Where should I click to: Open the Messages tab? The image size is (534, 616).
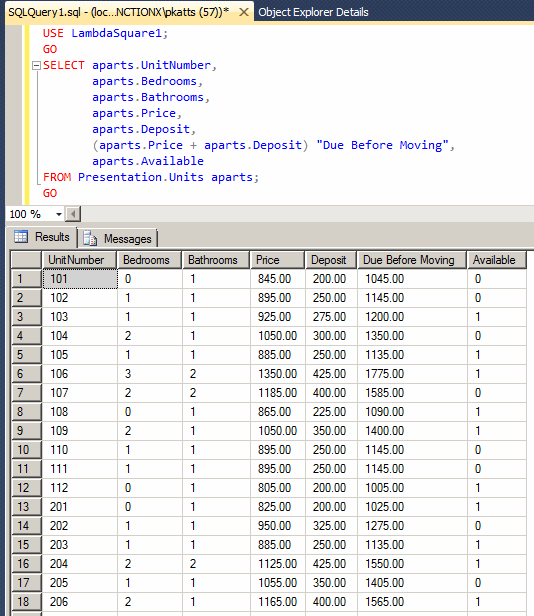tap(117, 238)
